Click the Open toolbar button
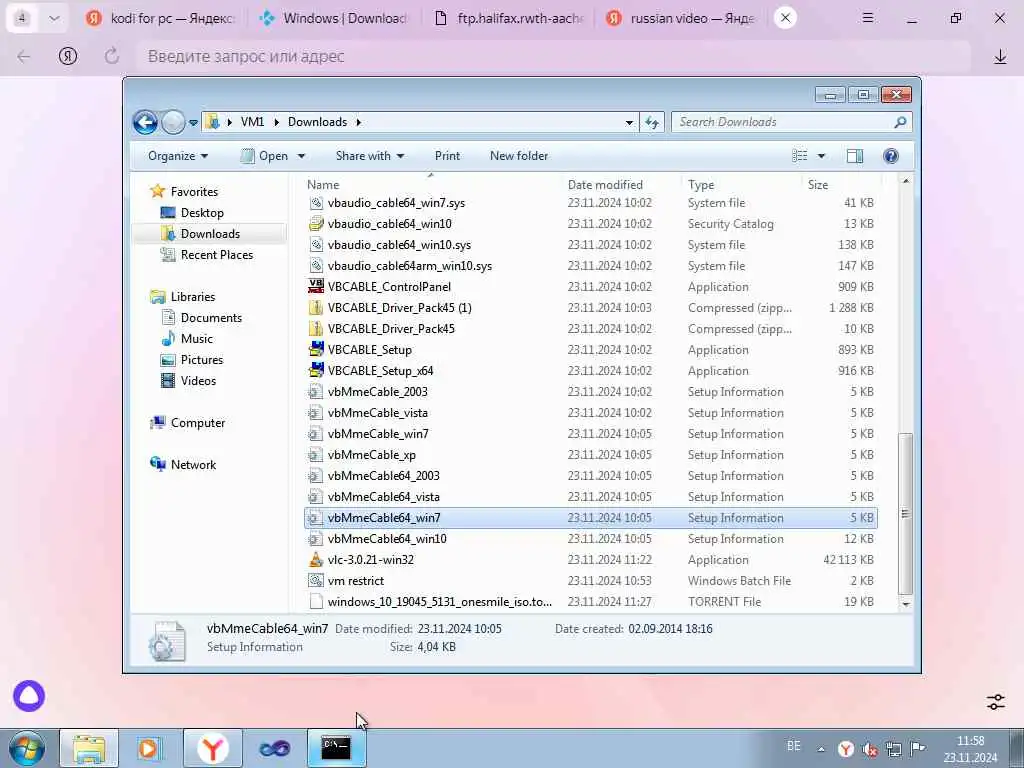The image size is (1024, 768). pos(264,156)
